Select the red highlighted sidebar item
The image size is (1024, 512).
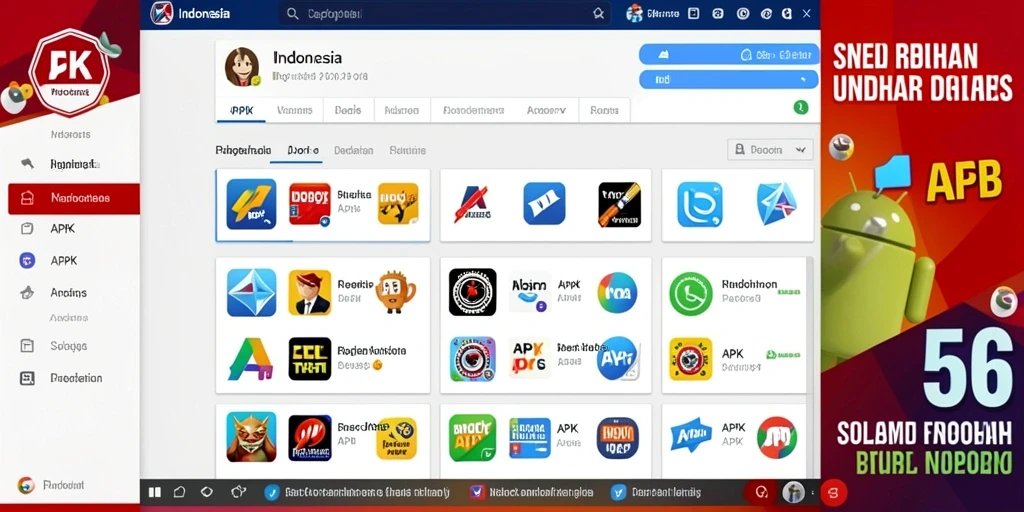[x=74, y=199]
